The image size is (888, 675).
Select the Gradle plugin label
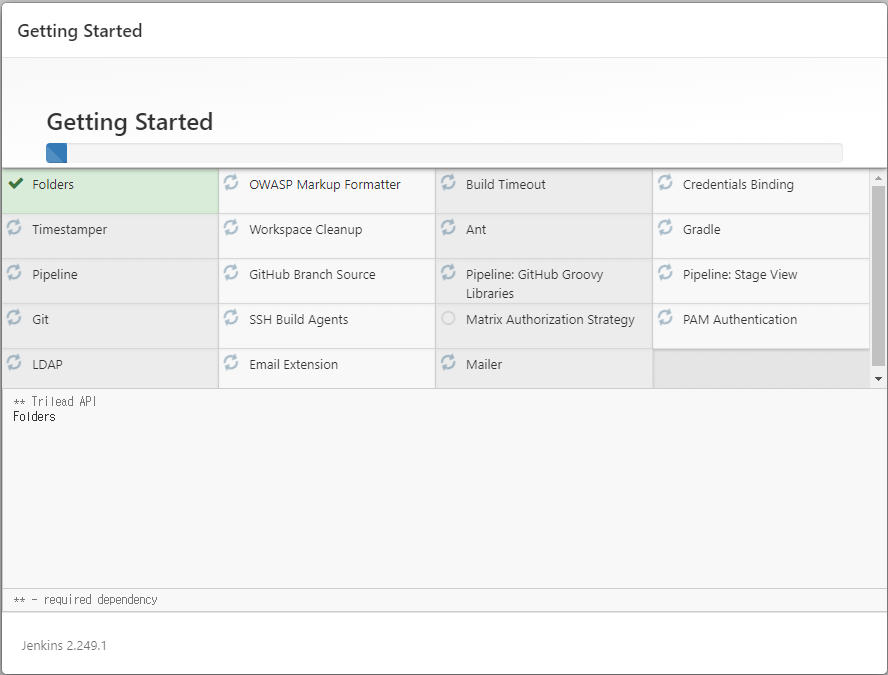[702, 229]
